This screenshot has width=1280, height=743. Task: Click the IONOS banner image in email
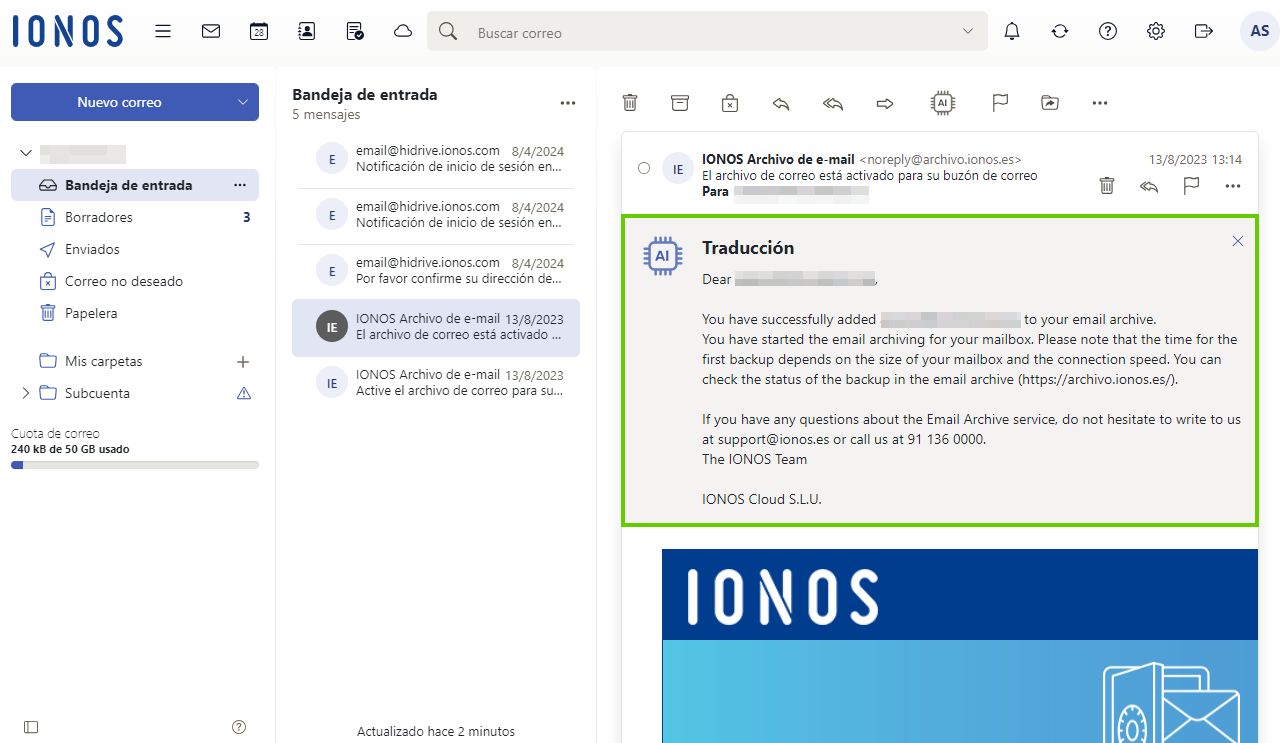959,646
